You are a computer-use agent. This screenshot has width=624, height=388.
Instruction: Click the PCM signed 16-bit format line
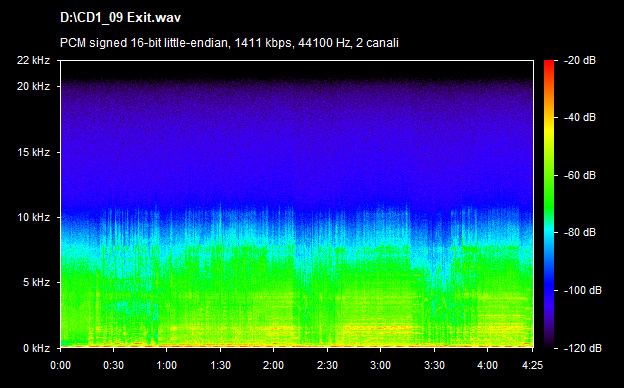229,43
